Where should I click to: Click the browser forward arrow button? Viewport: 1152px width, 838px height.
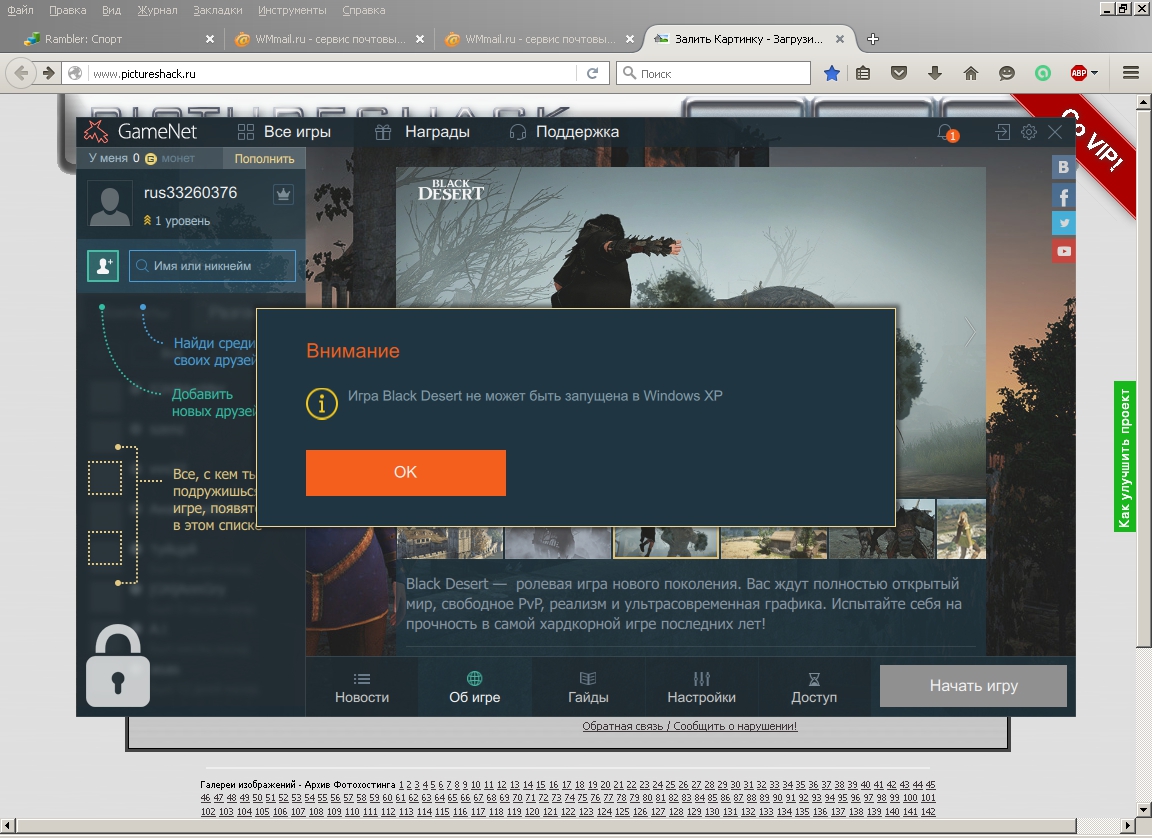pos(48,73)
